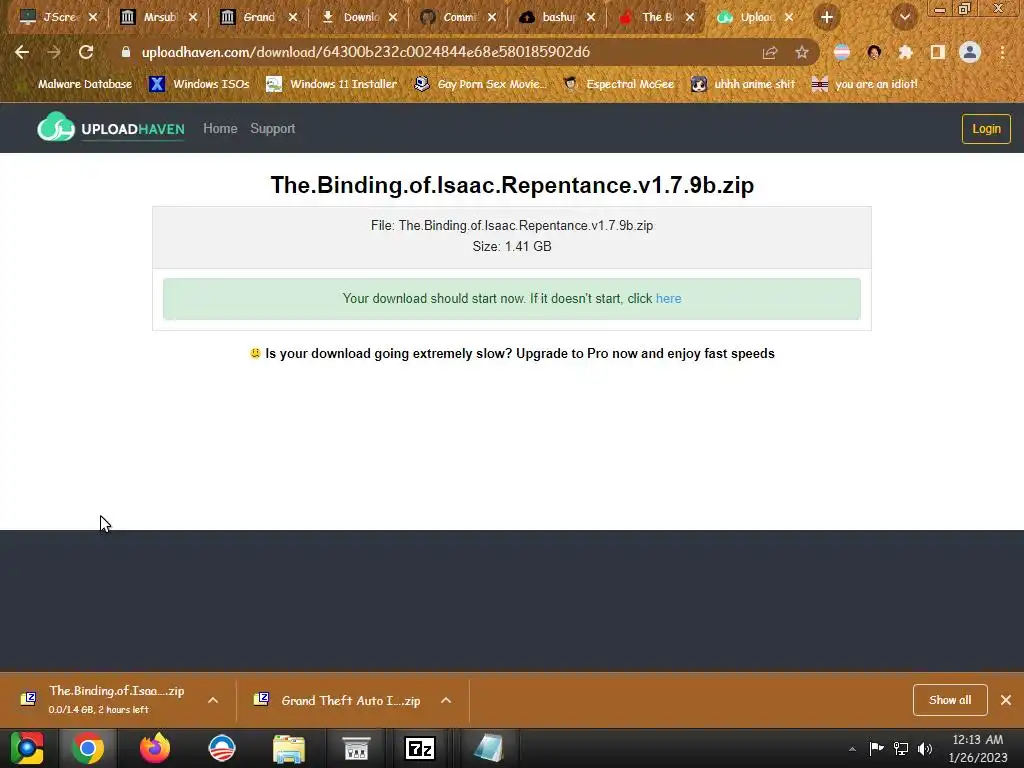The width and height of the screenshot is (1024, 768).
Task: Click the Login button
Action: (986, 129)
